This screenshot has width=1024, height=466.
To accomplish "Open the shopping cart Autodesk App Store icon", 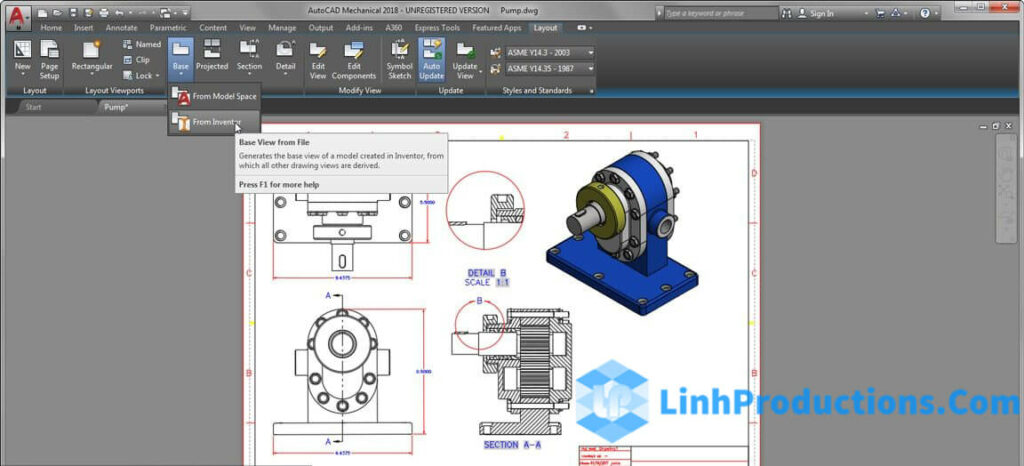I will click(880, 13).
